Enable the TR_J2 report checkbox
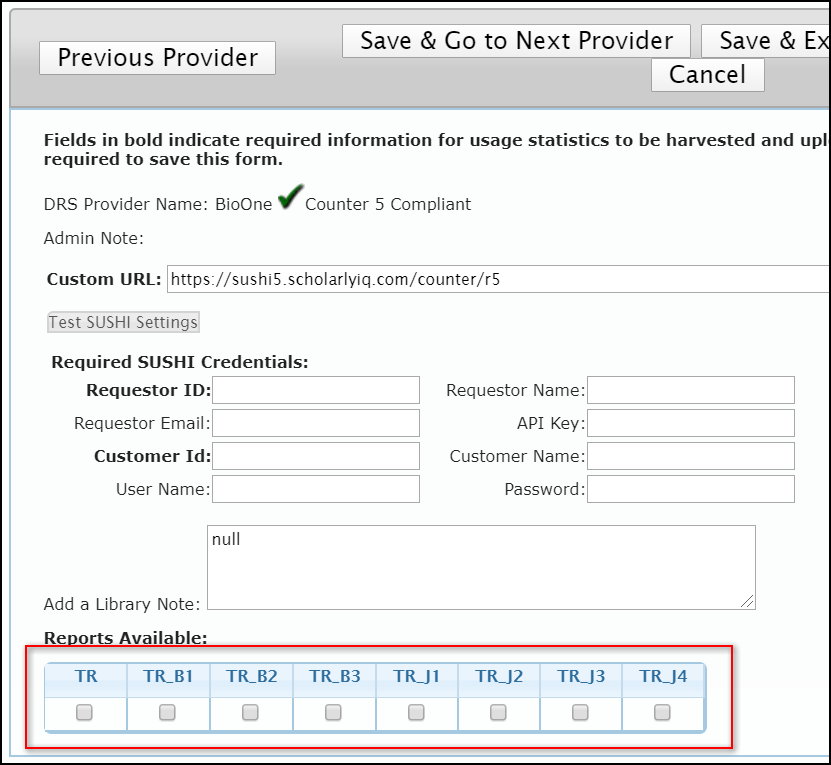This screenshot has height=765, width=831. point(498,712)
